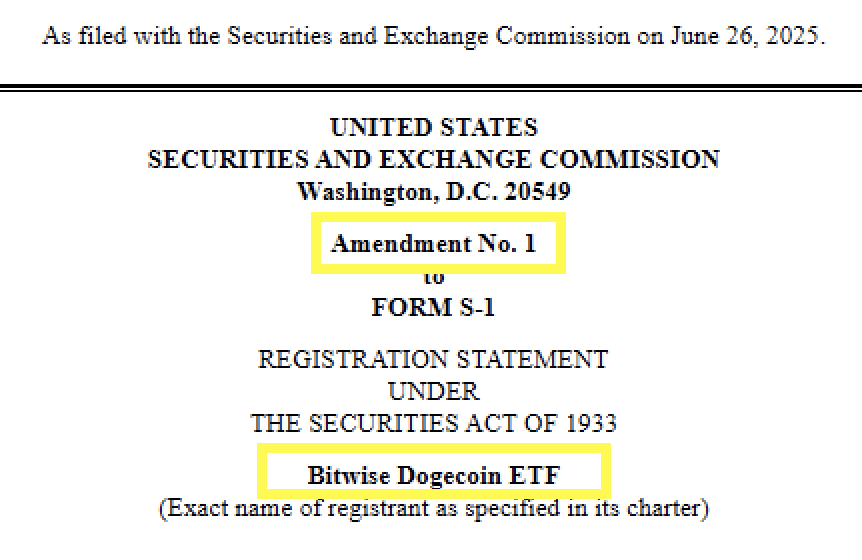
Task: Click the word UNDER
Action: click(433, 391)
